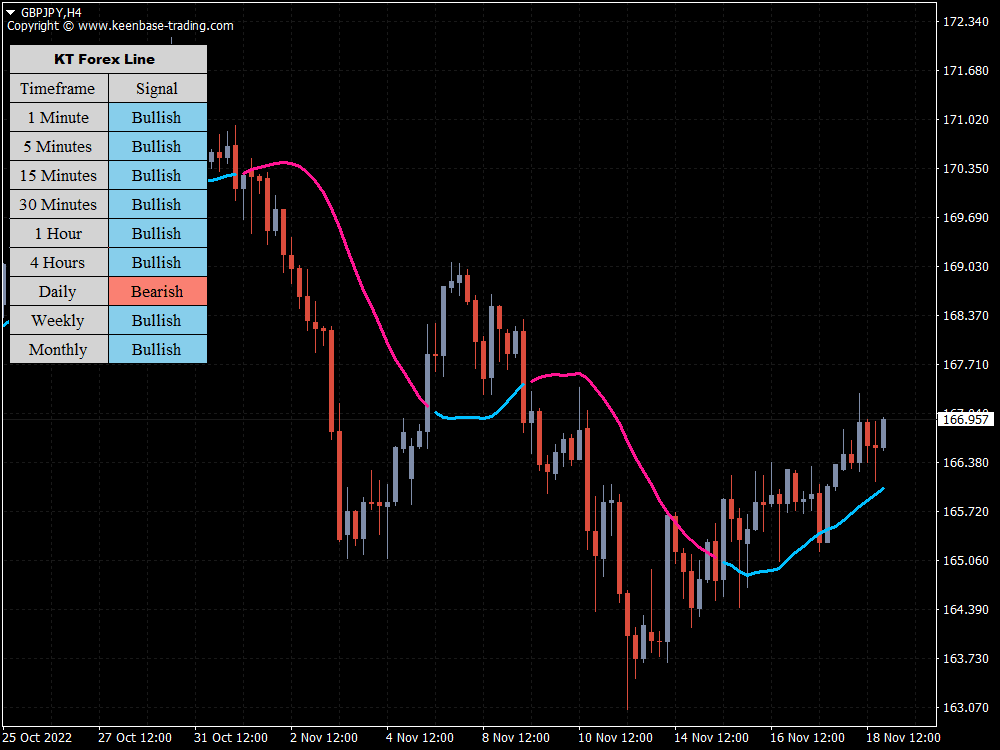Click the Bullish signal for 30 Minutes
The height and width of the screenshot is (750, 1000).
[x=158, y=204]
